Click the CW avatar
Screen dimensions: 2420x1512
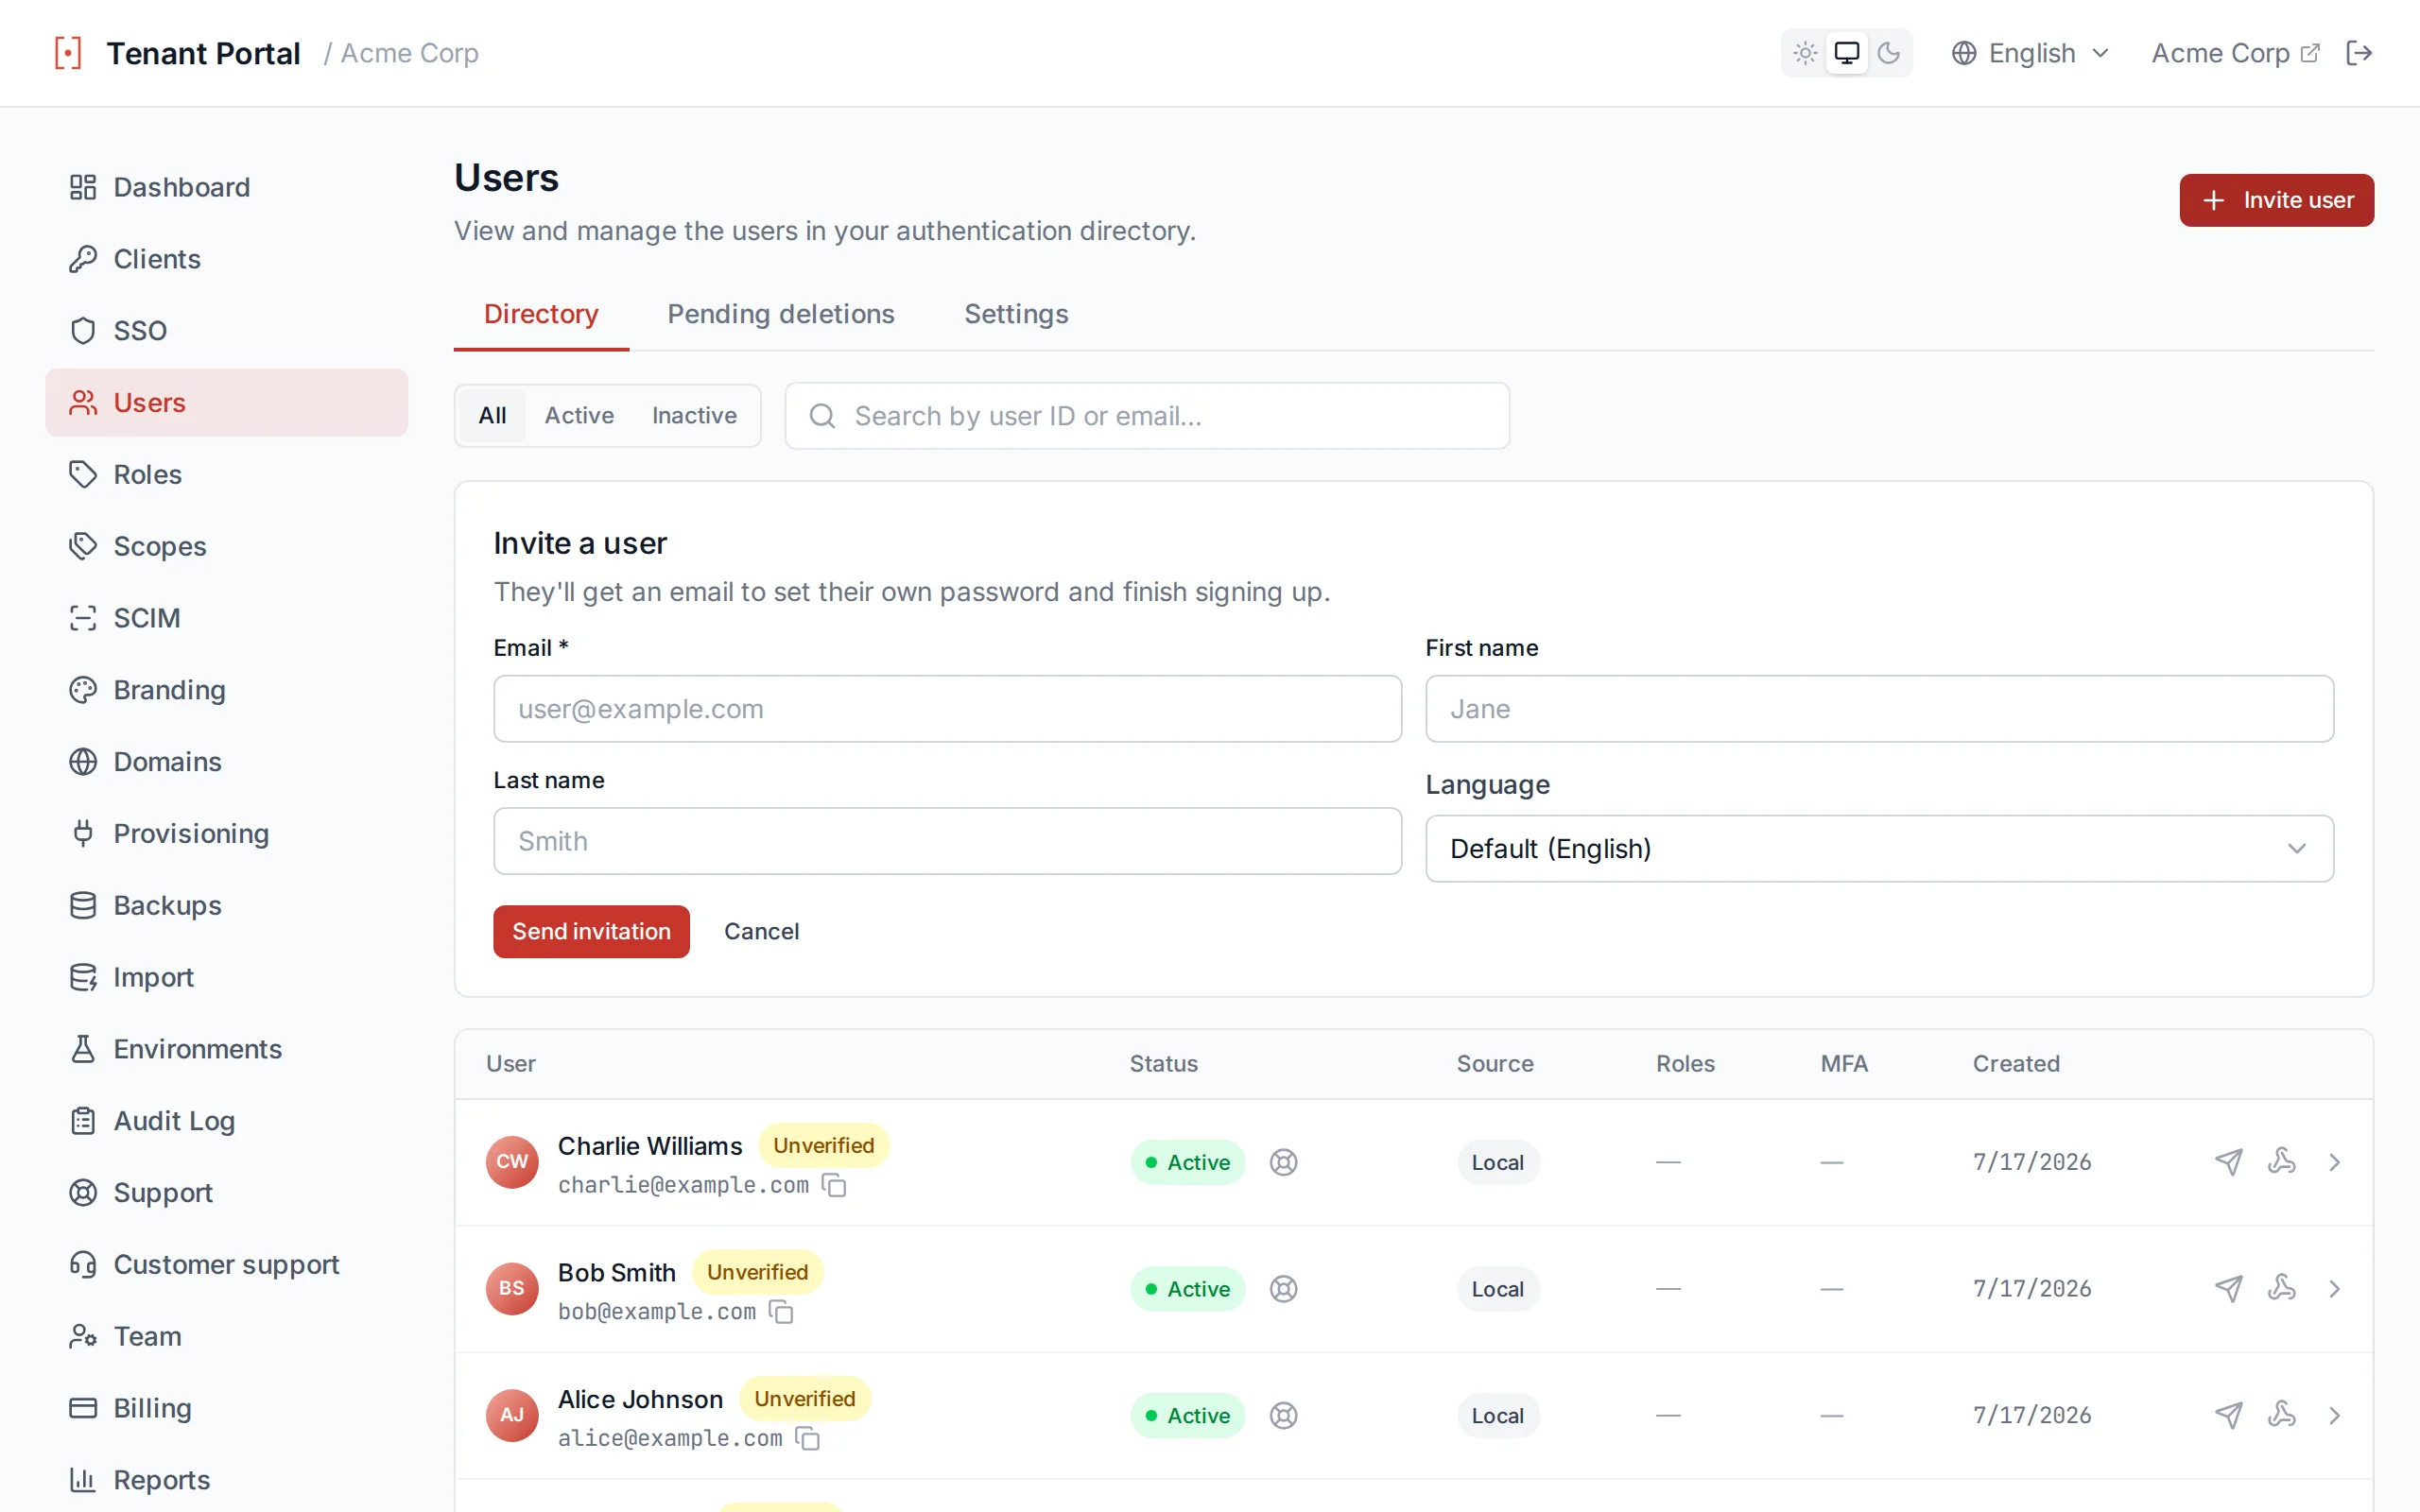(512, 1162)
